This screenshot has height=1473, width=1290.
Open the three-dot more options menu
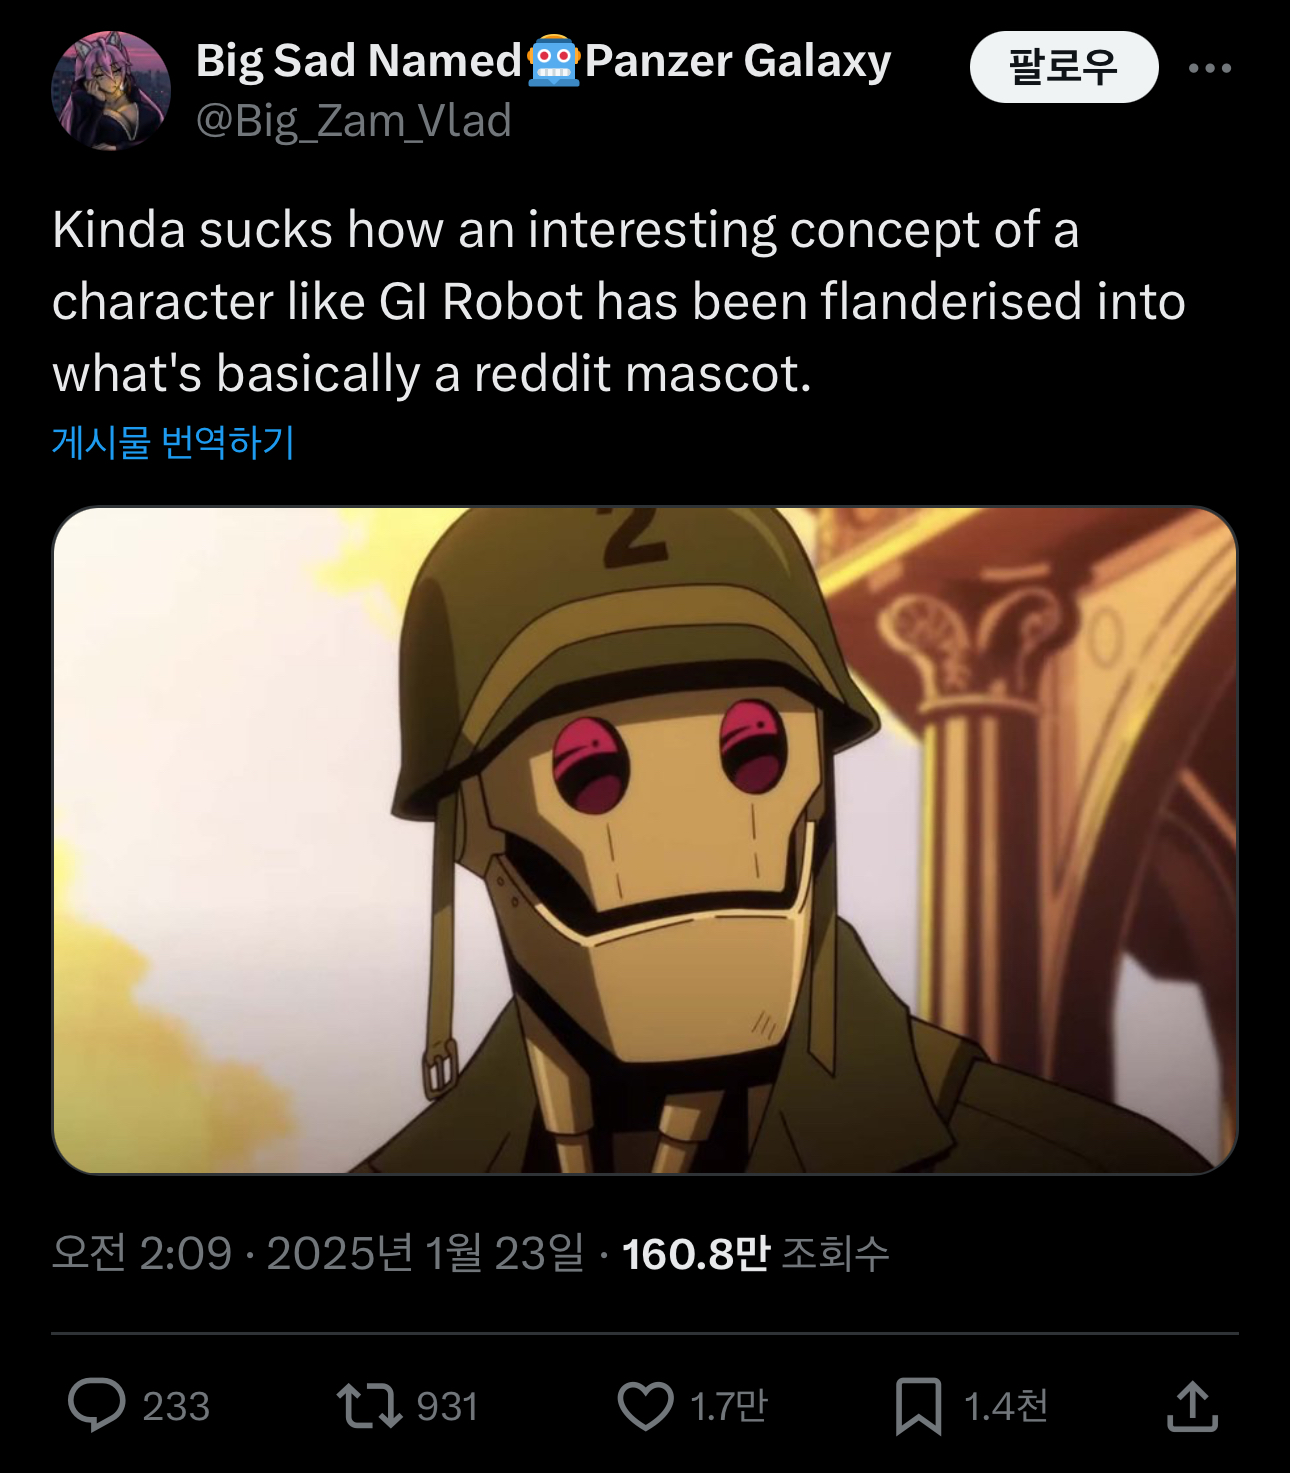point(1209,68)
